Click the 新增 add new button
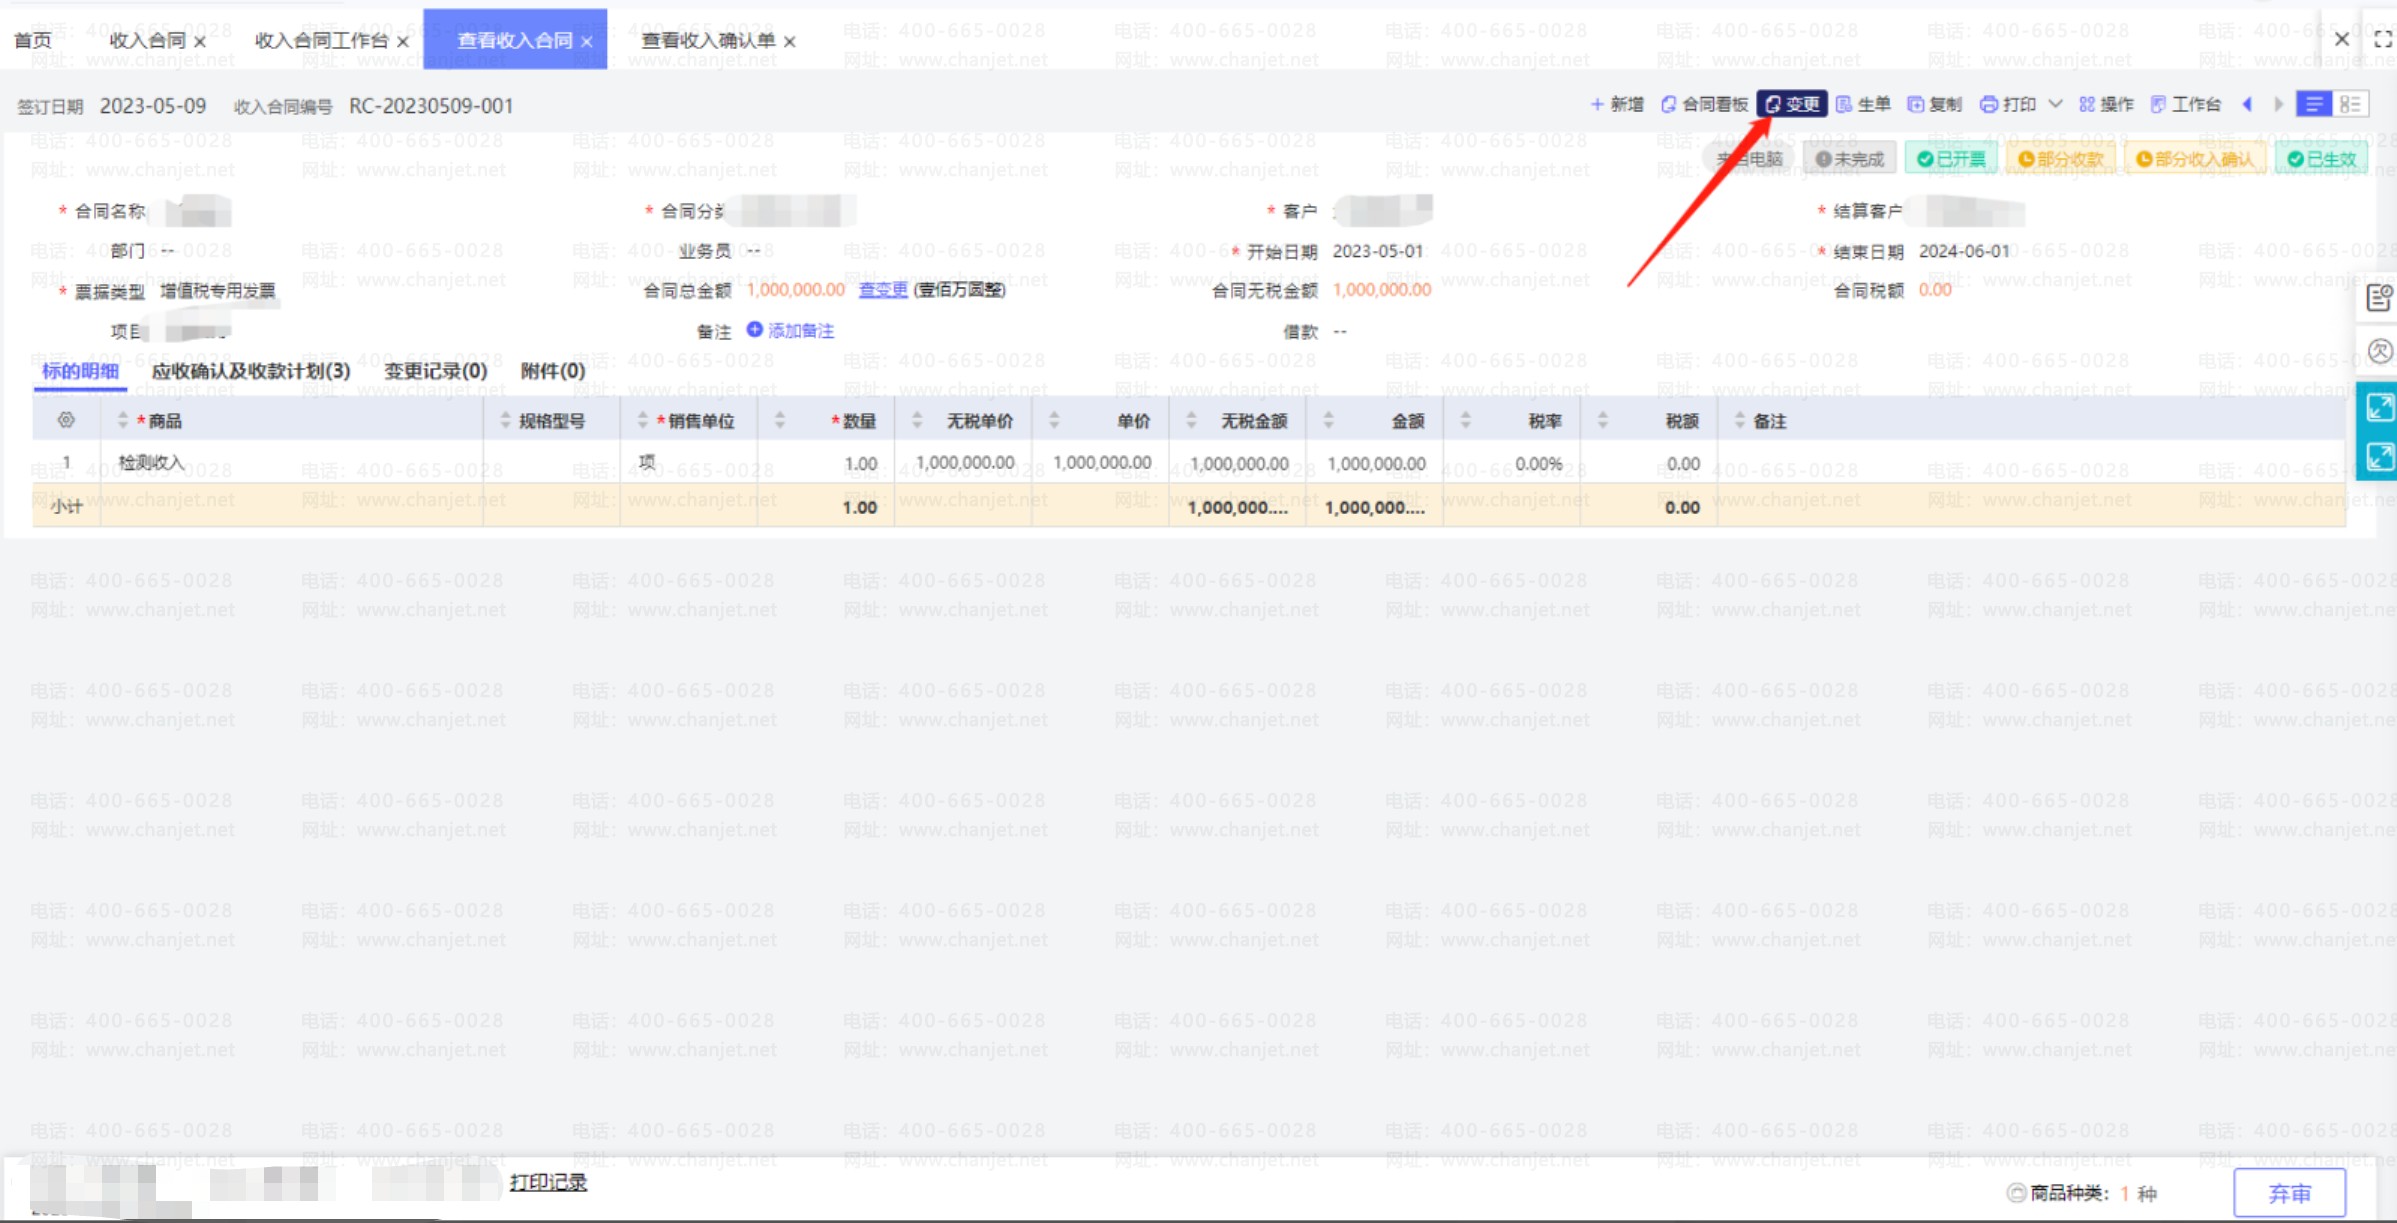Screen dimensions: 2397x1223 [x=1617, y=104]
